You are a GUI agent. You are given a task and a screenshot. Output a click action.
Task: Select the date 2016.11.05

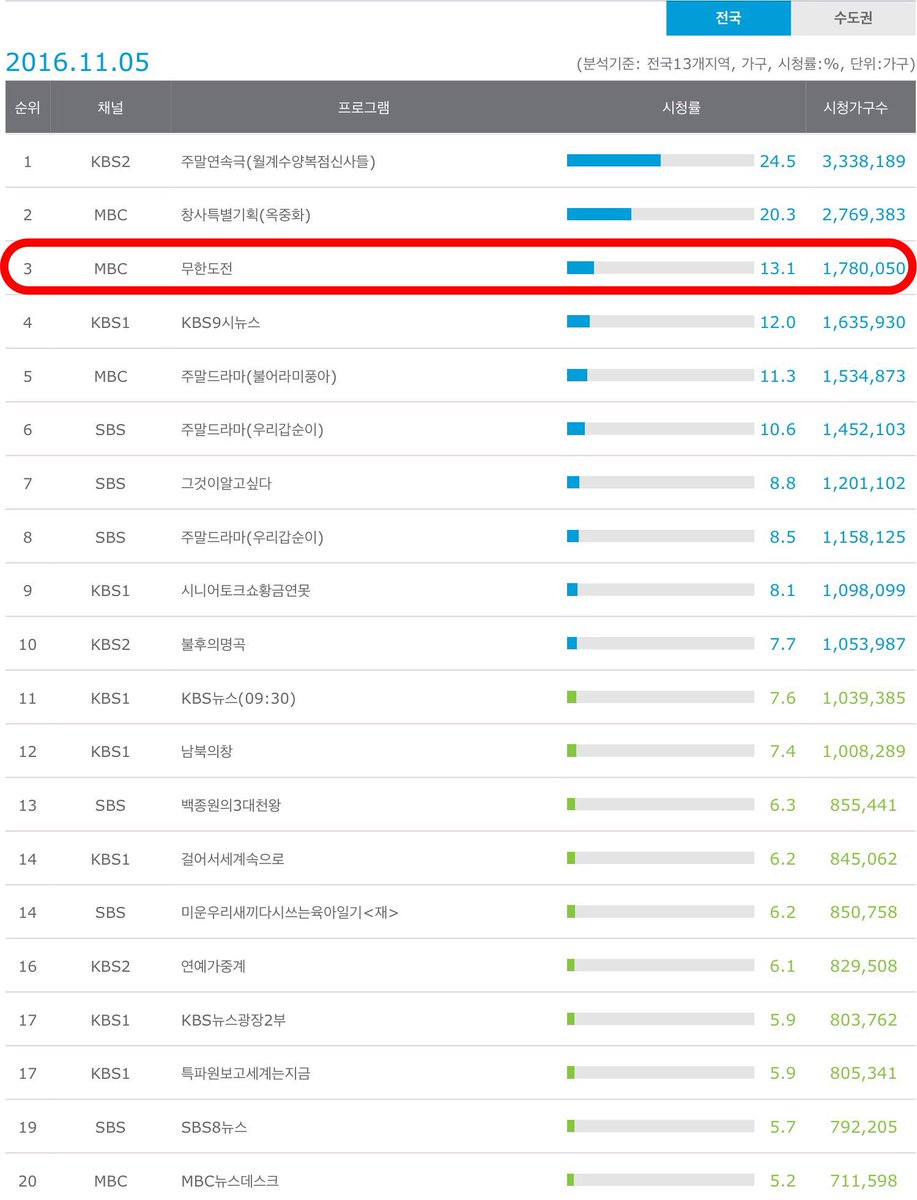click(x=77, y=62)
